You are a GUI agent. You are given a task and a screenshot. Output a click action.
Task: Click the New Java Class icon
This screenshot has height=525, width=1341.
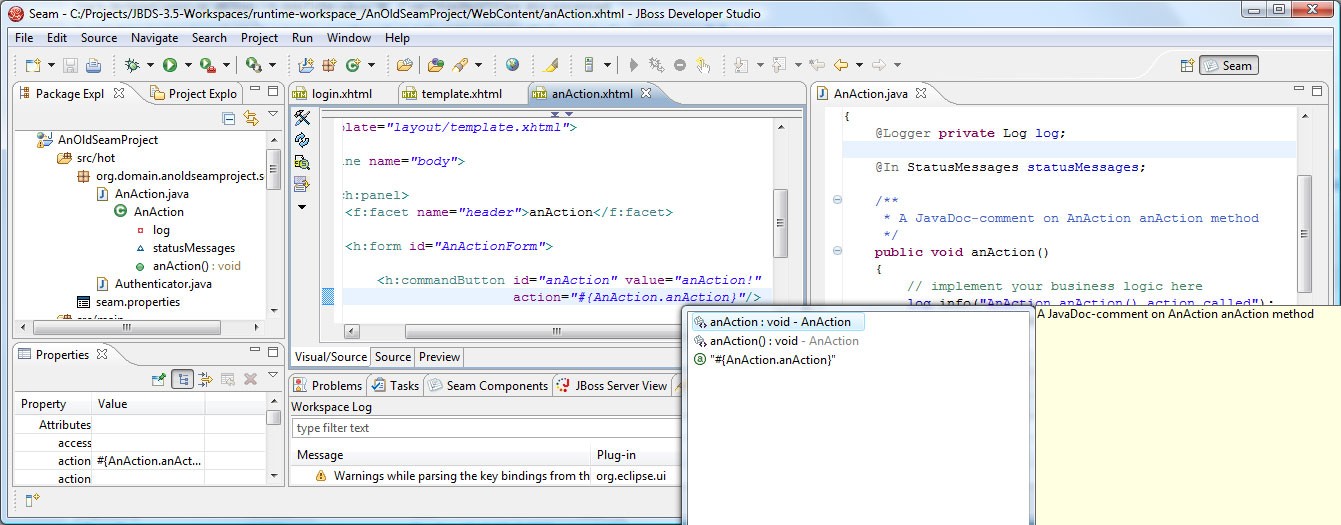[x=353, y=65]
